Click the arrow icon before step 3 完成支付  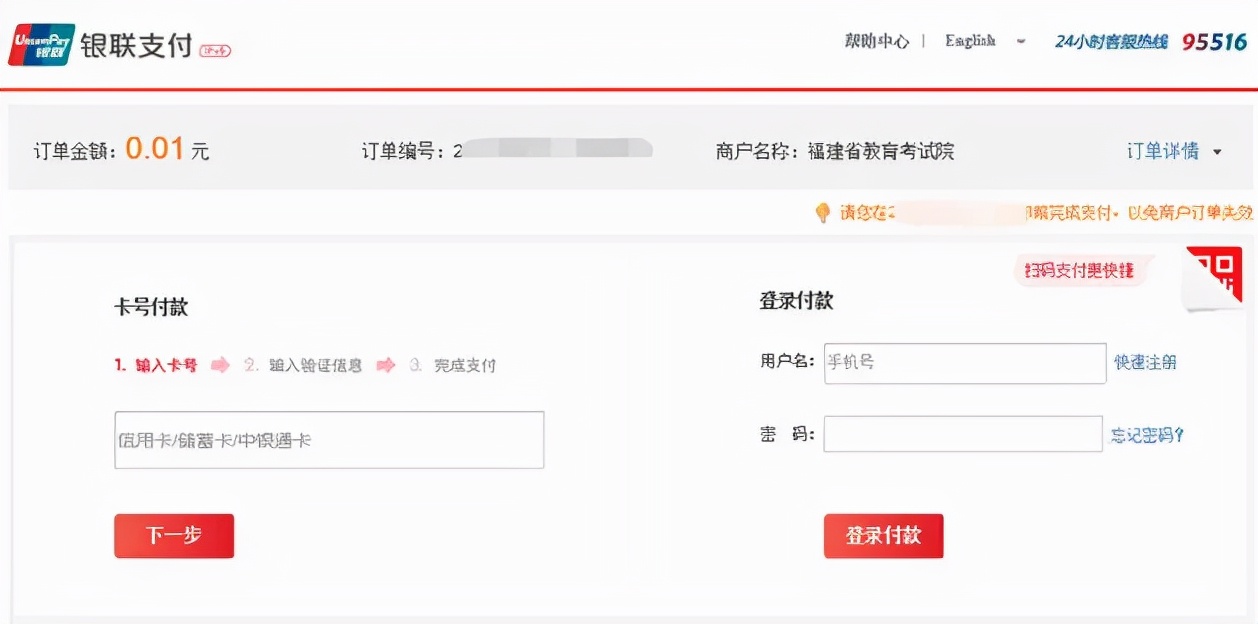tap(385, 365)
